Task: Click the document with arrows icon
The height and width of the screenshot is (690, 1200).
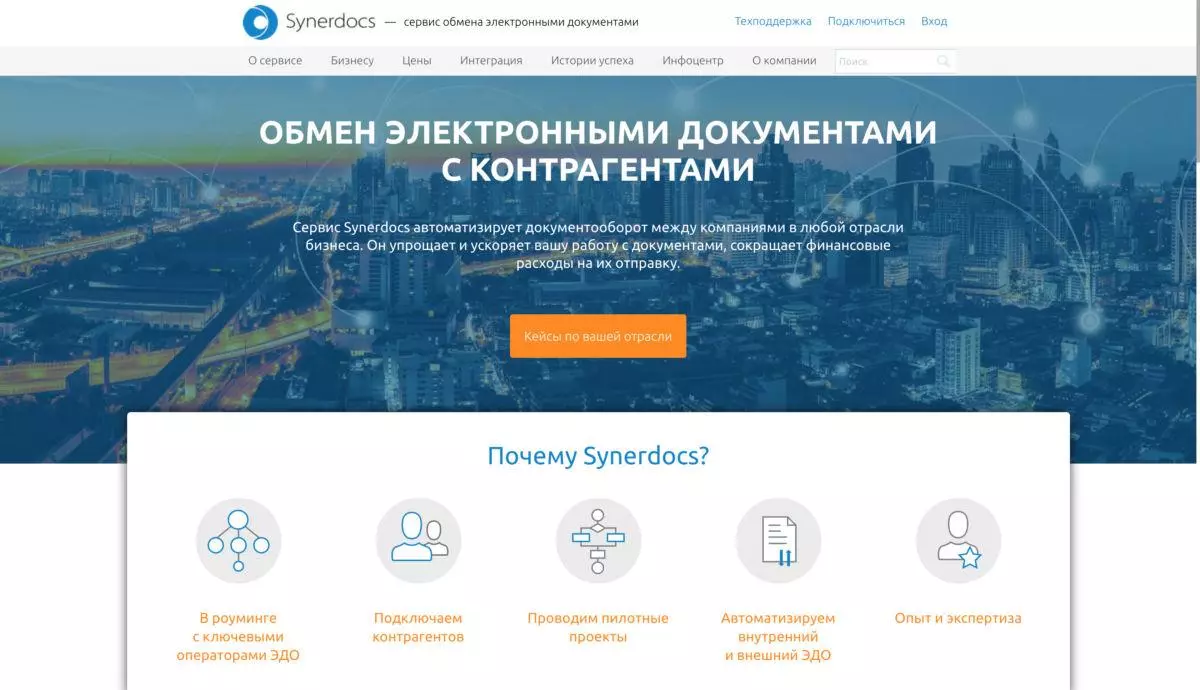Action: click(x=778, y=541)
